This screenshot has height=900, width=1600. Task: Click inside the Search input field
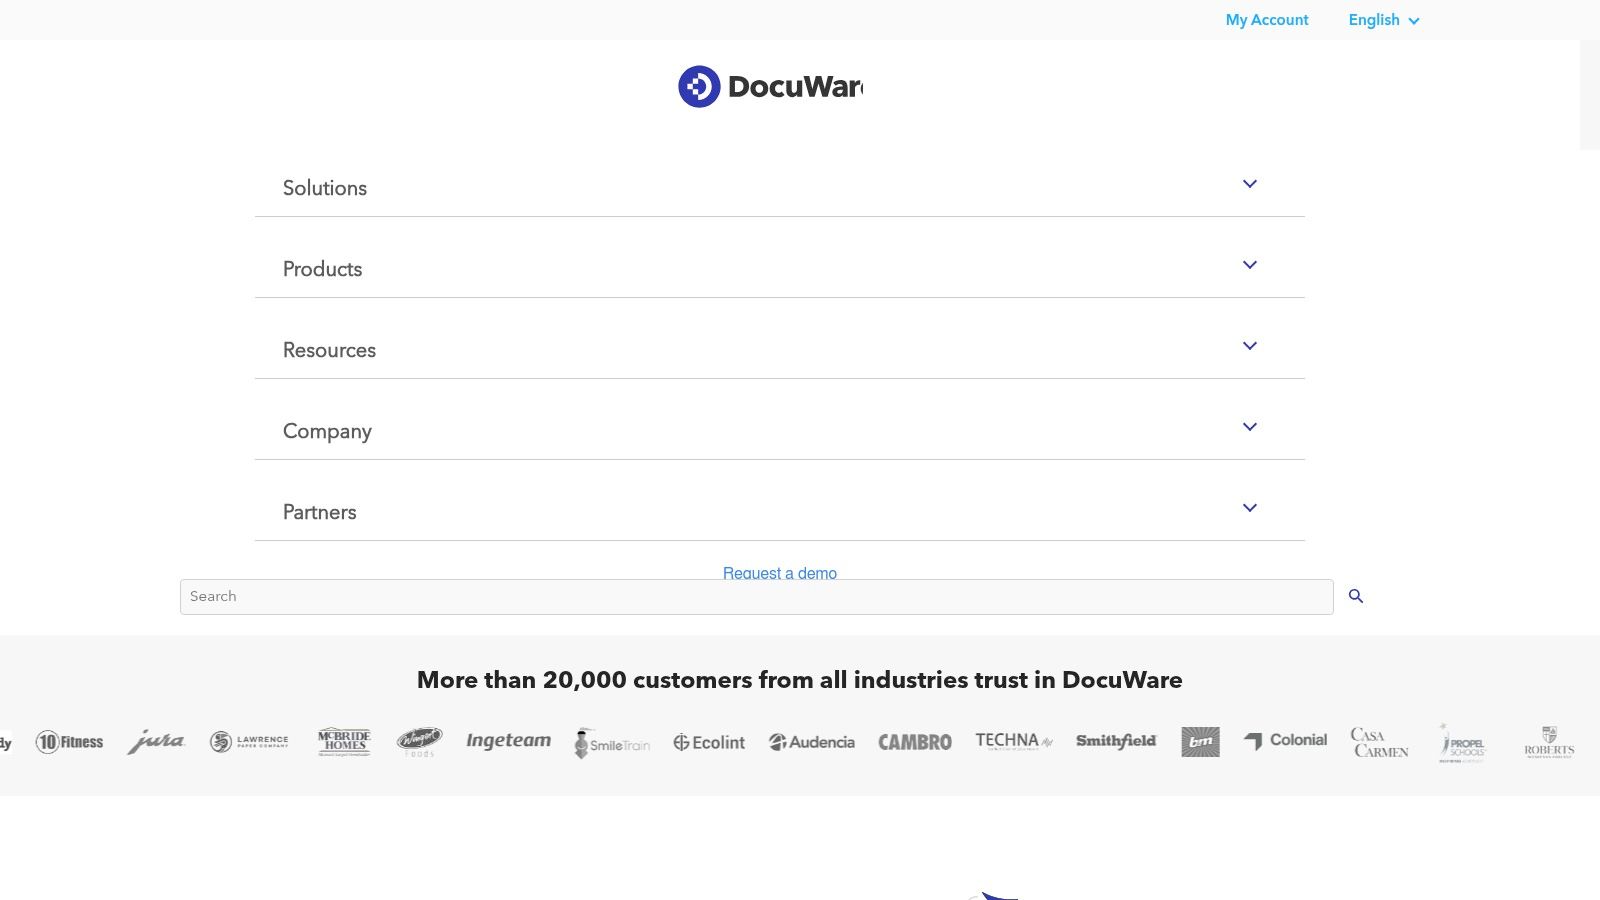pyautogui.click(x=700, y=596)
